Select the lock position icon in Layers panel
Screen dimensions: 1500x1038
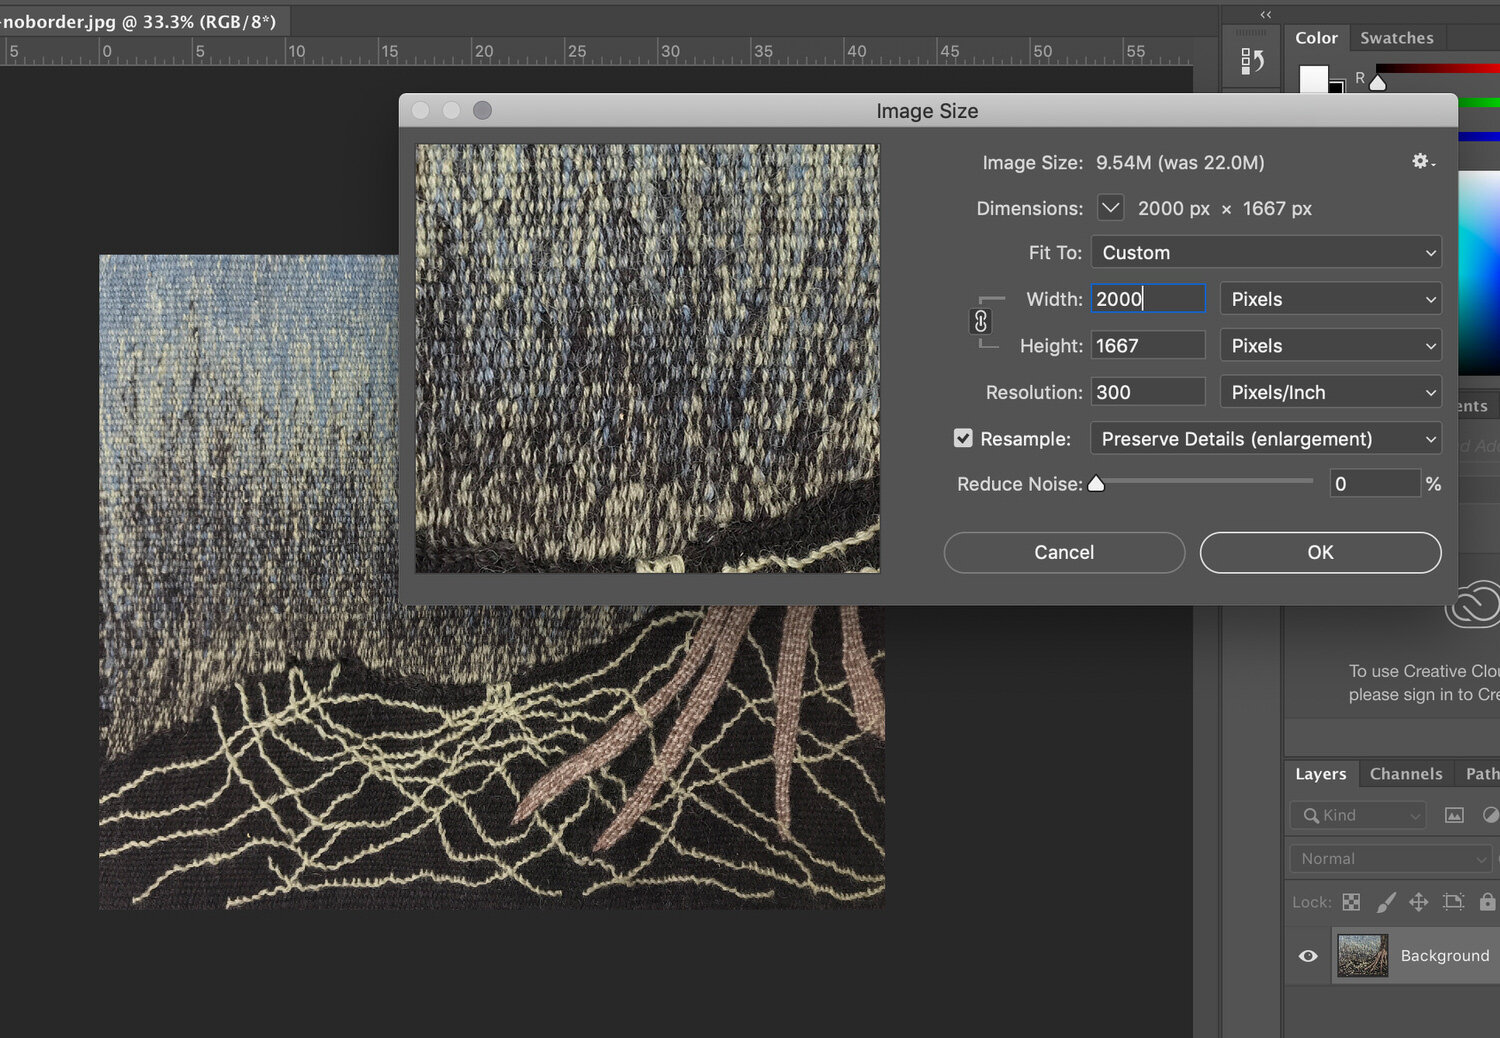pyautogui.click(x=1418, y=901)
